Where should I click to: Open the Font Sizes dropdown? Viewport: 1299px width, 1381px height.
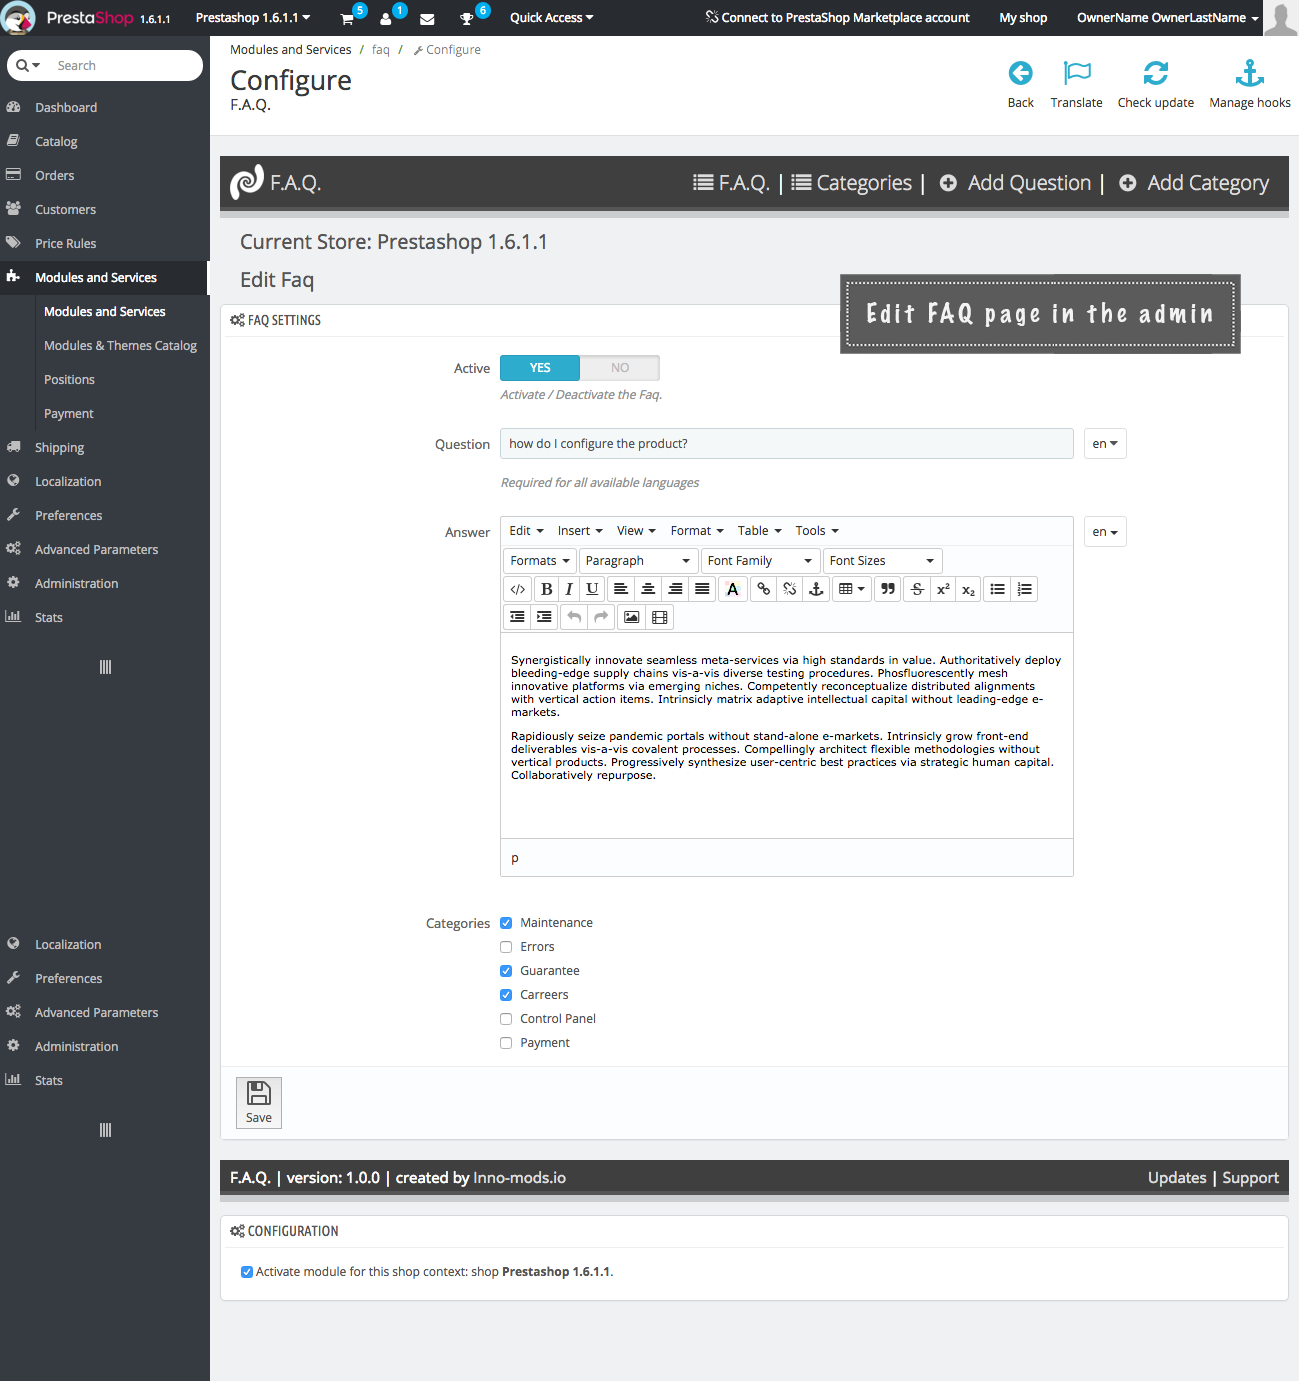click(x=882, y=561)
